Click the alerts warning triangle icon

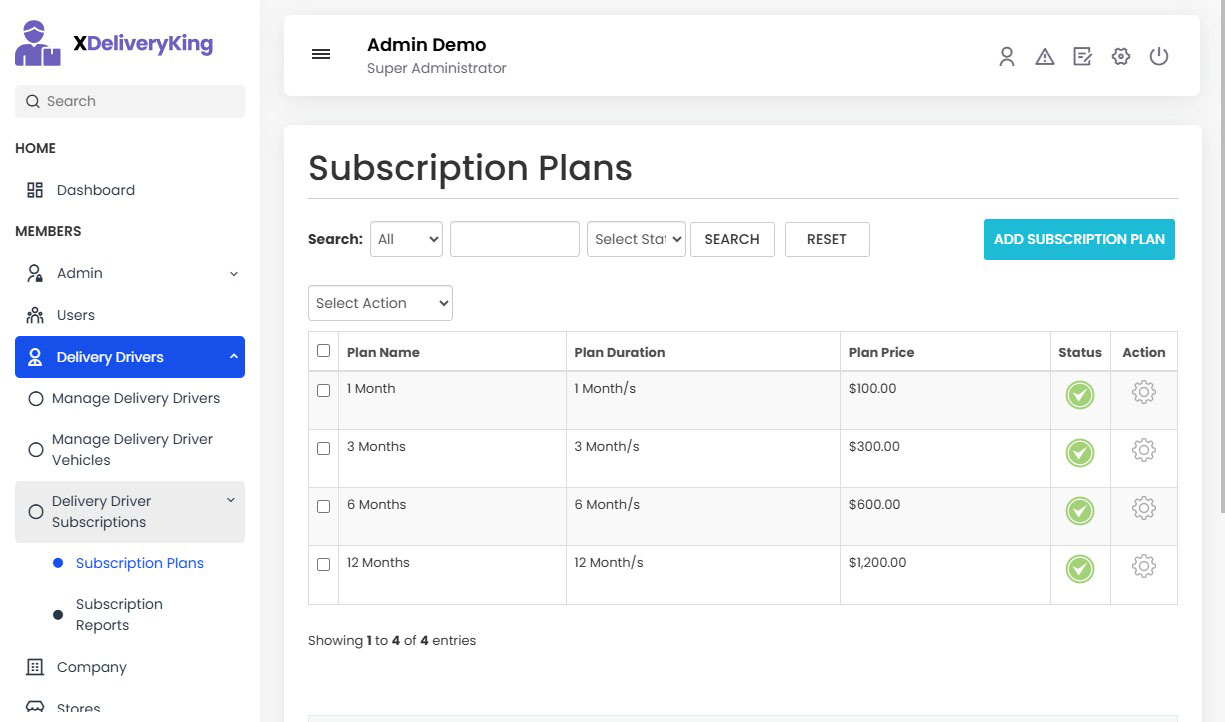point(1044,57)
